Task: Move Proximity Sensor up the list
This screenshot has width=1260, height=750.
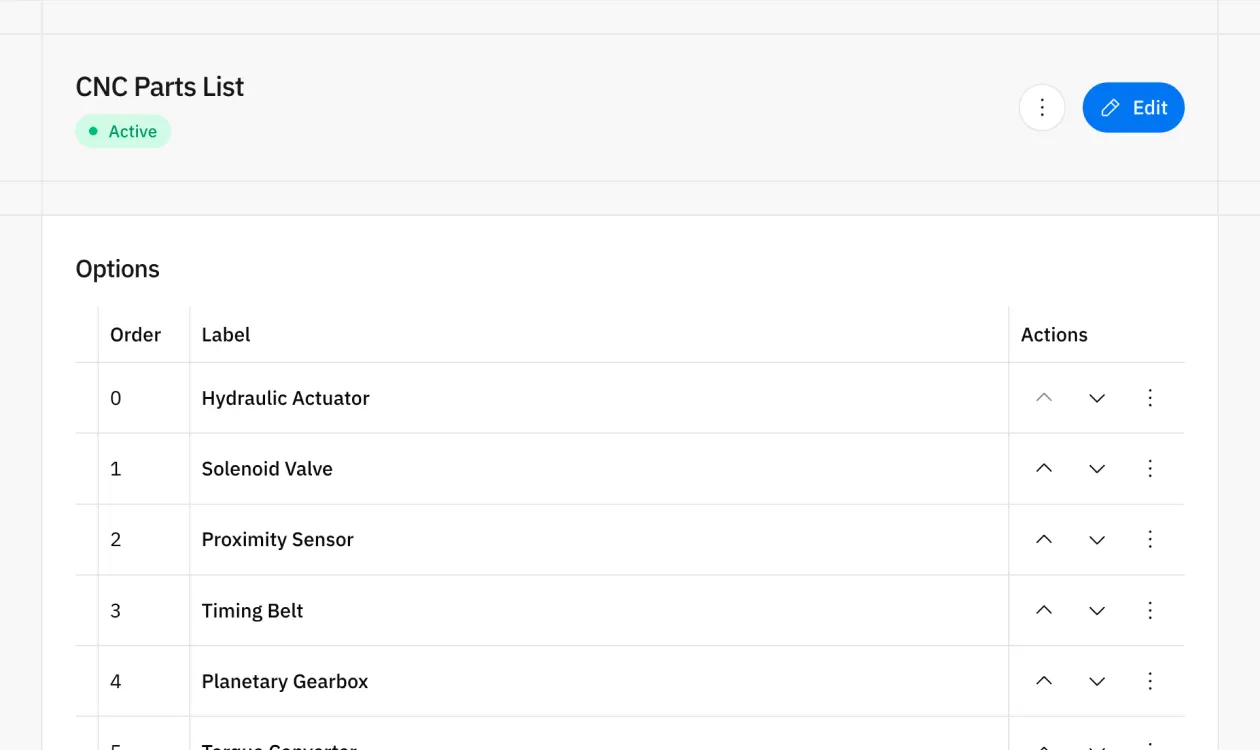Action: 1043,539
